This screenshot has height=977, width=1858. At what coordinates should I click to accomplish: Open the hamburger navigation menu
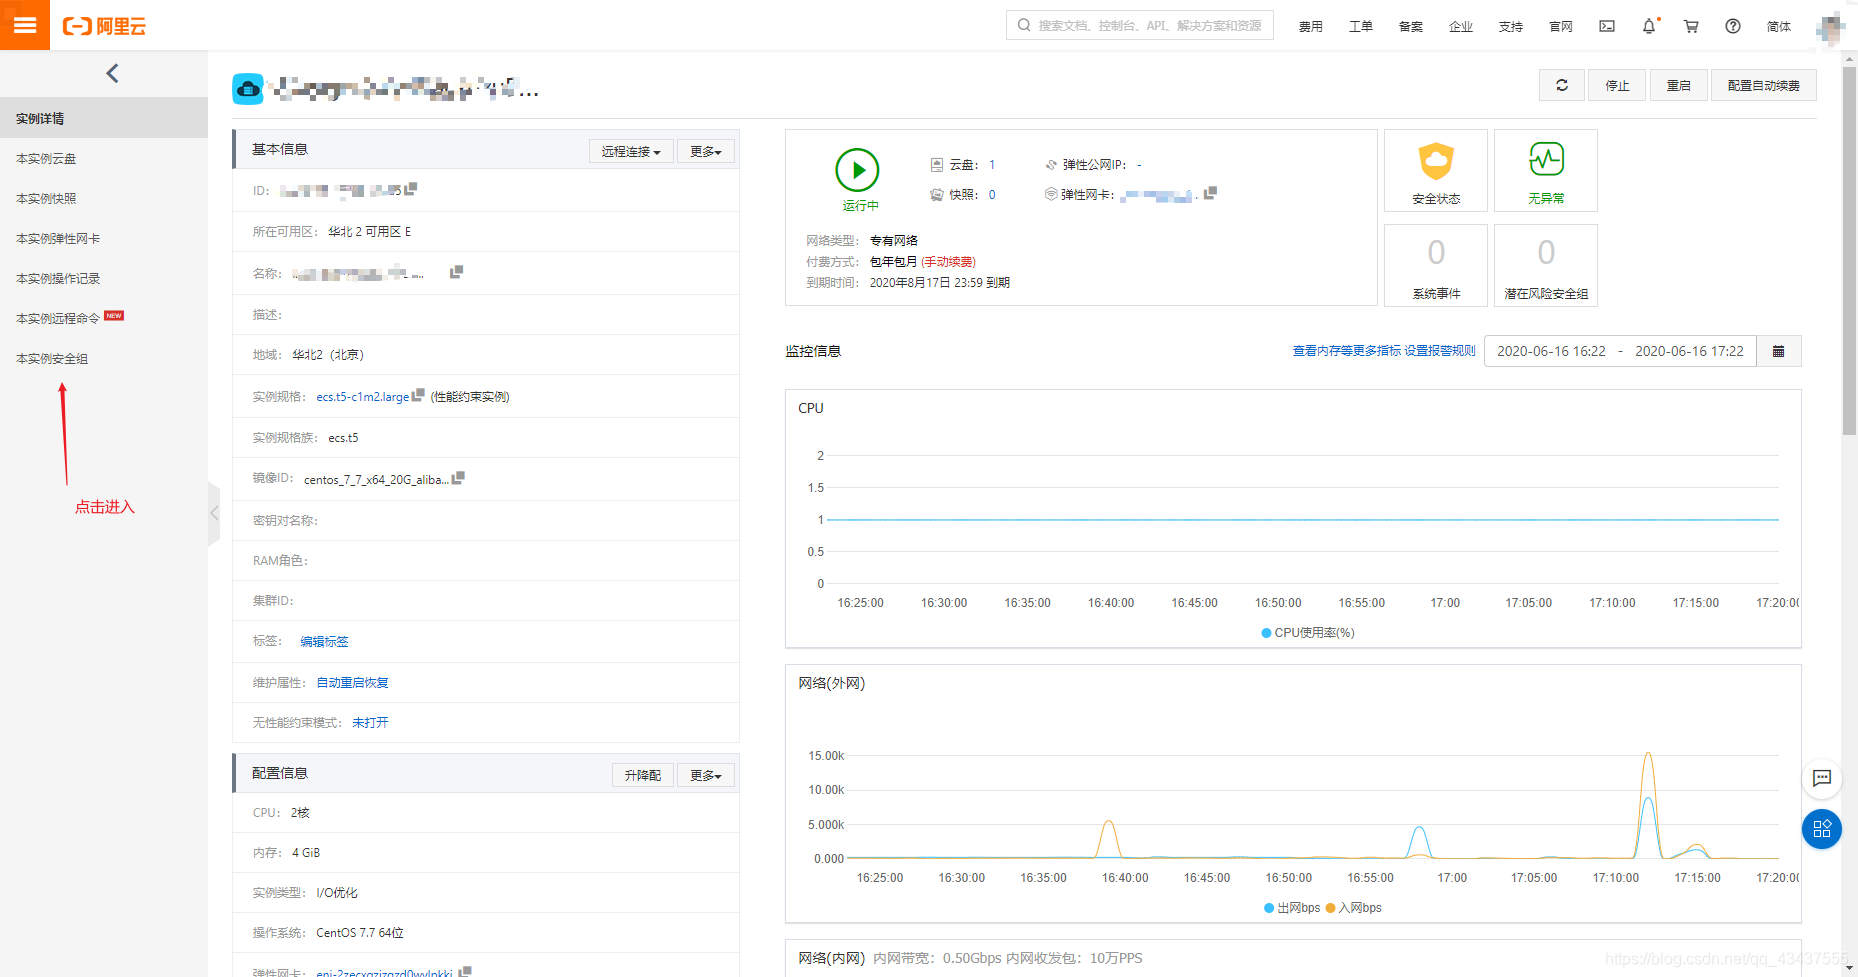(x=25, y=25)
